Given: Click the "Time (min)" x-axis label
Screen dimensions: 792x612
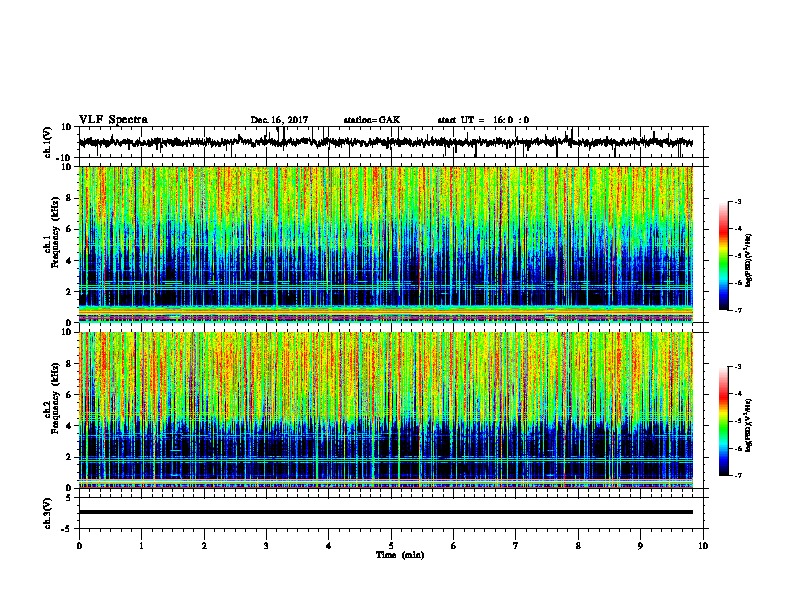Looking at the screenshot, I should pos(400,555).
